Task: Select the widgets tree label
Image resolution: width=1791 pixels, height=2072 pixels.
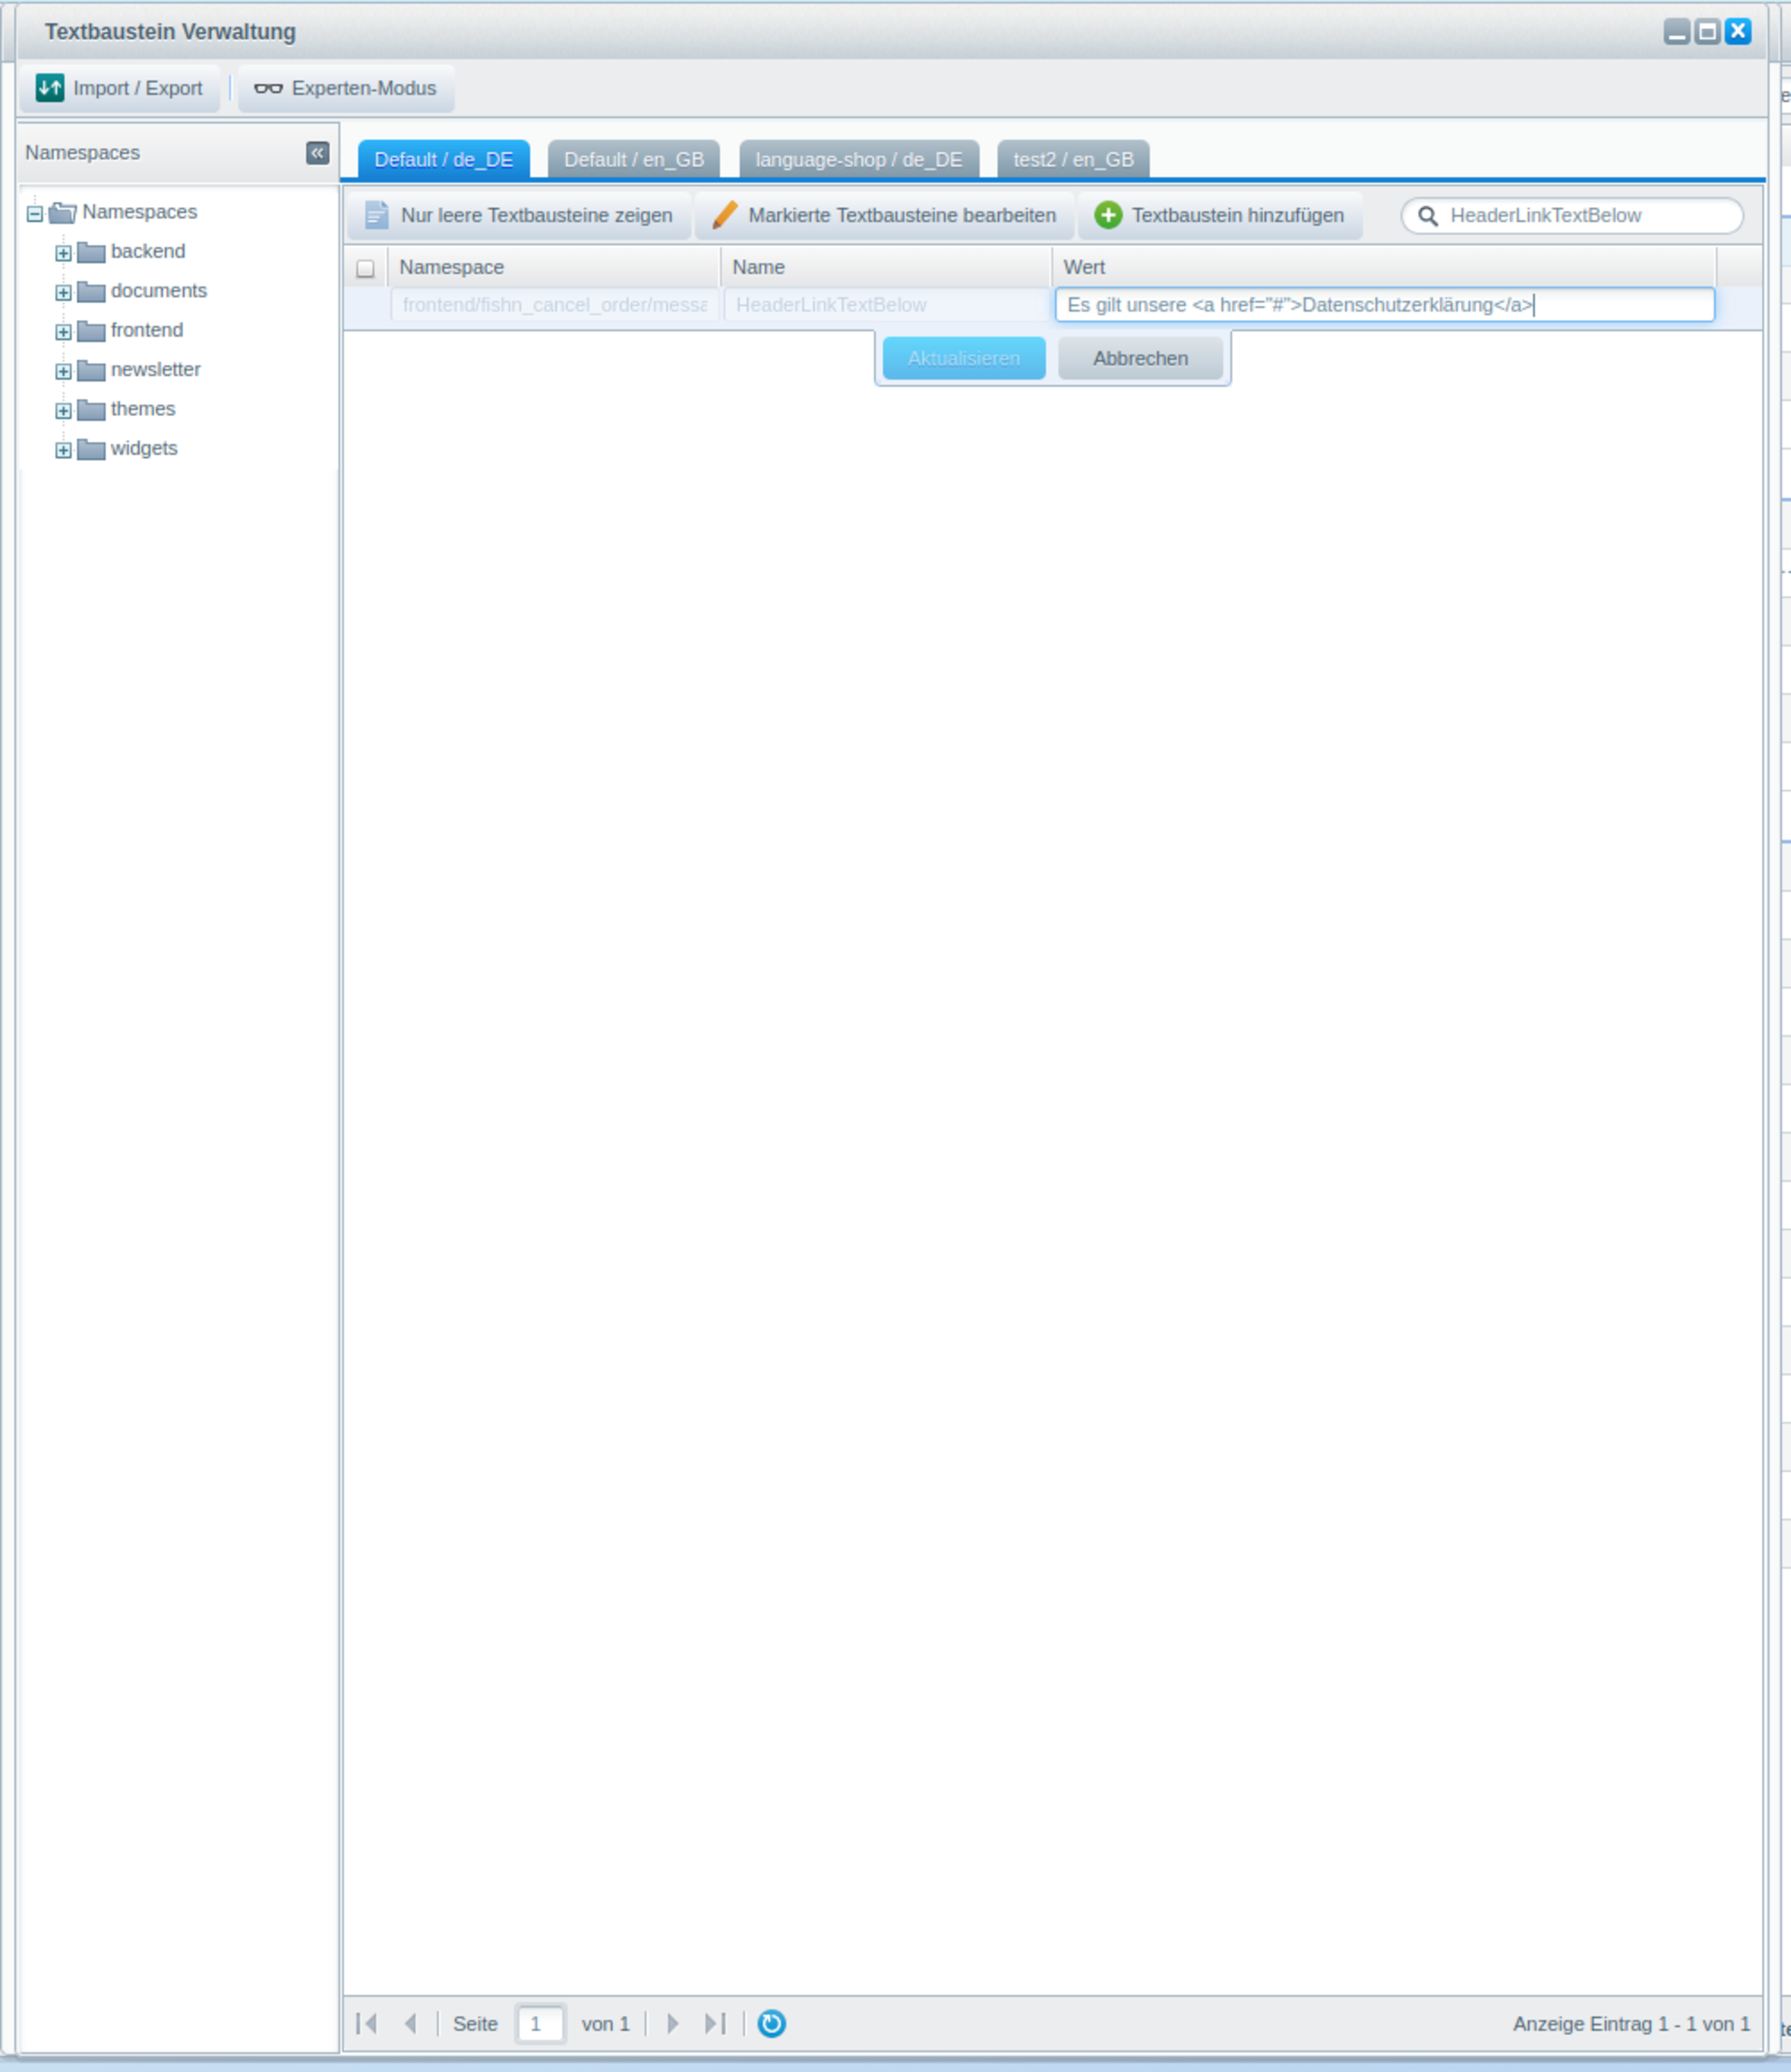Action: click(144, 448)
